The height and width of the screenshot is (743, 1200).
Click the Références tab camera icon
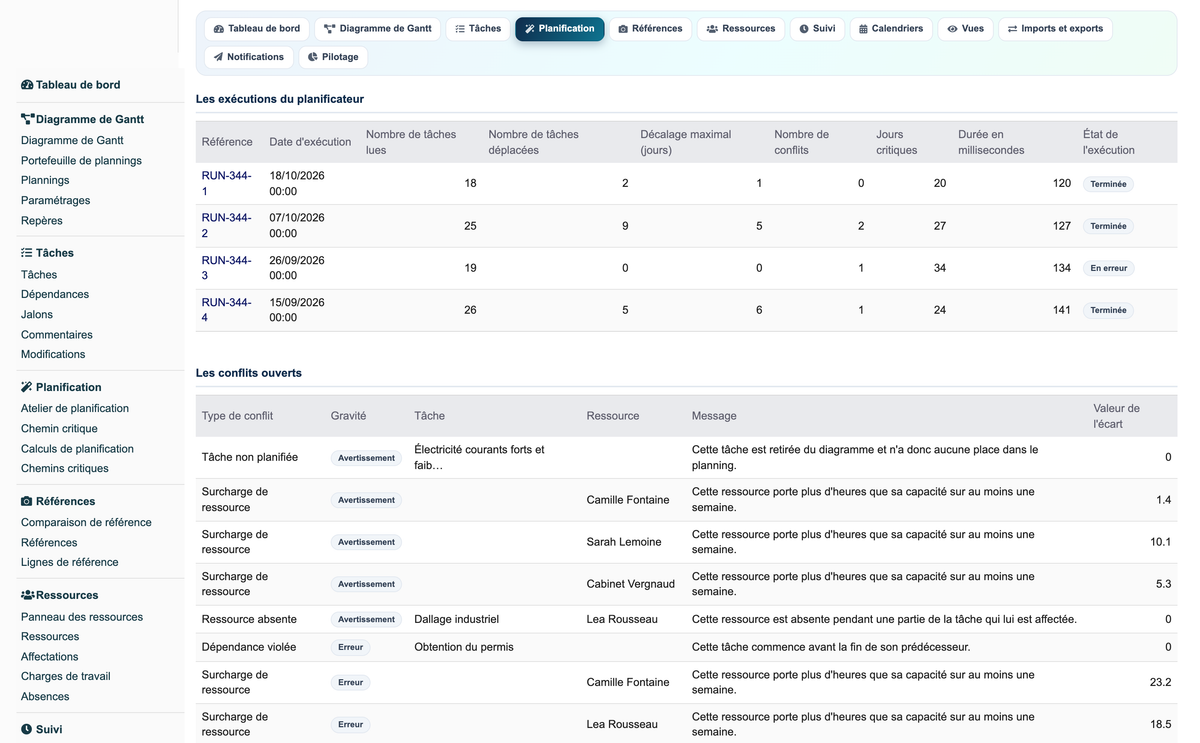[623, 29]
